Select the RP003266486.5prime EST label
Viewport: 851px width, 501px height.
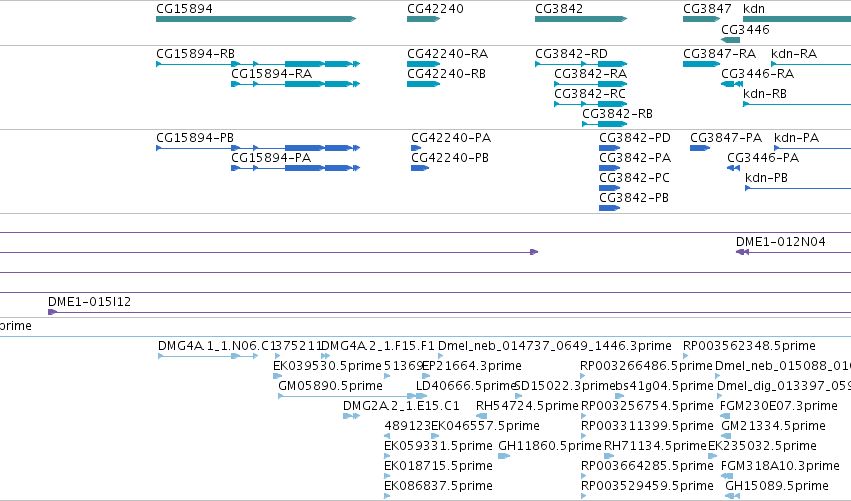[x=646, y=366]
